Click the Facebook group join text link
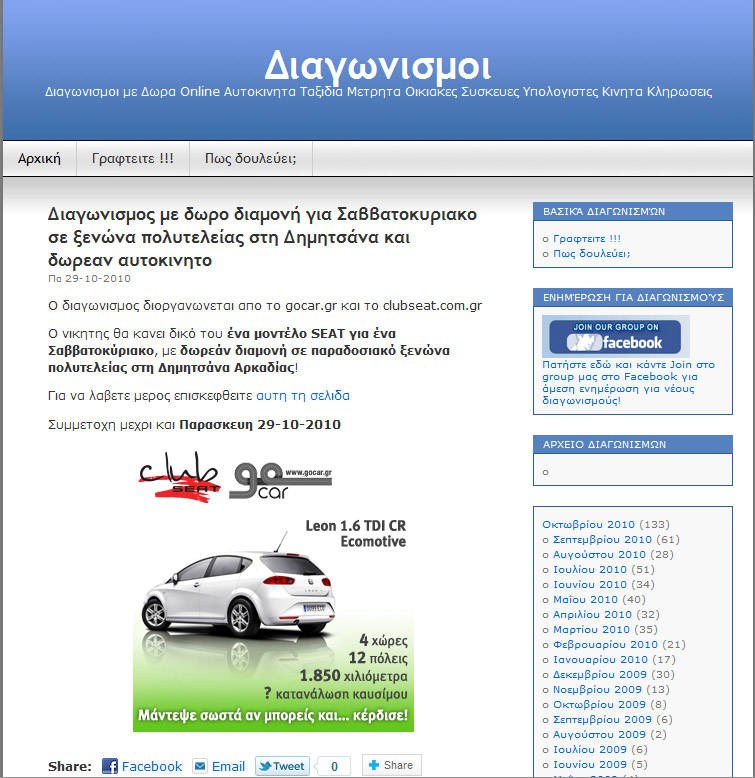Viewport: 755px width, 778px height. 628,383
